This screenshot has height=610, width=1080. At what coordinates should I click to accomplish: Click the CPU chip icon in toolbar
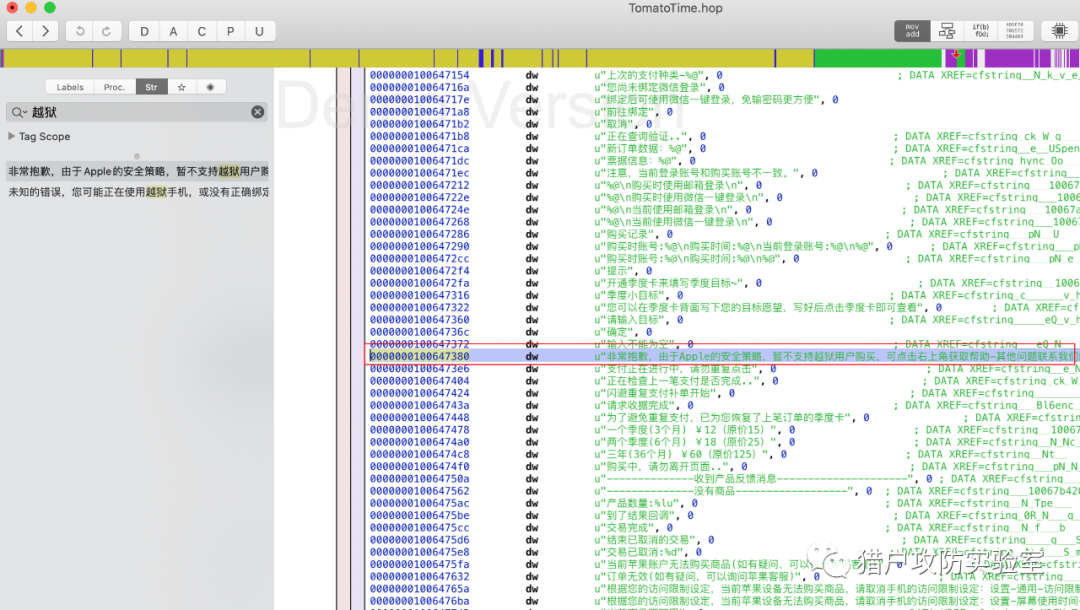1056,31
